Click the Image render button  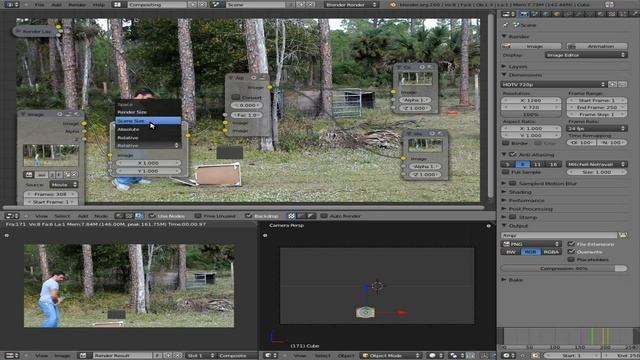pos(531,46)
